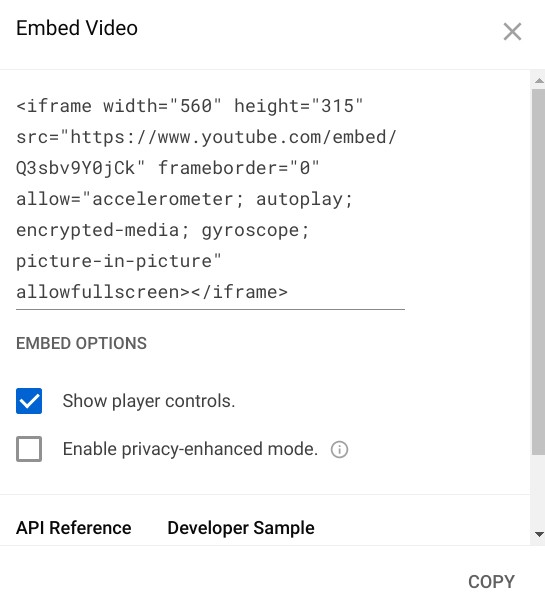Click the scrollbar track below the thumb
Viewport: 545px width, 615px height.
click(538, 491)
